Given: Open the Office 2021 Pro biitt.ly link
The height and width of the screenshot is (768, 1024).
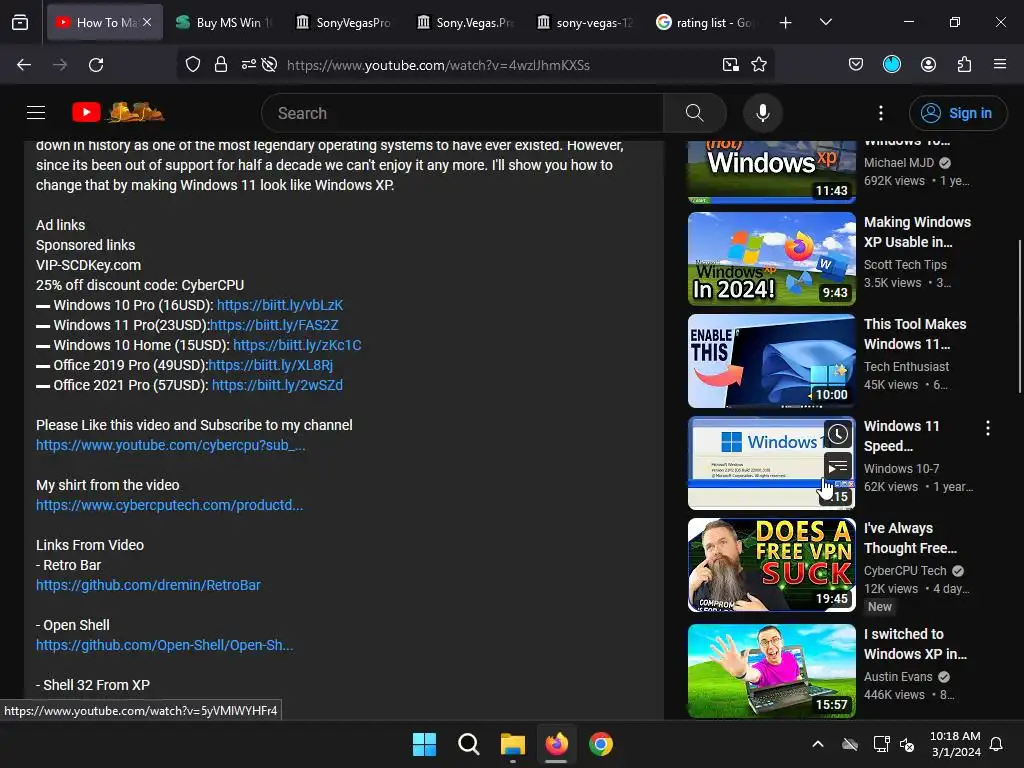Looking at the screenshot, I should click(277, 385).
